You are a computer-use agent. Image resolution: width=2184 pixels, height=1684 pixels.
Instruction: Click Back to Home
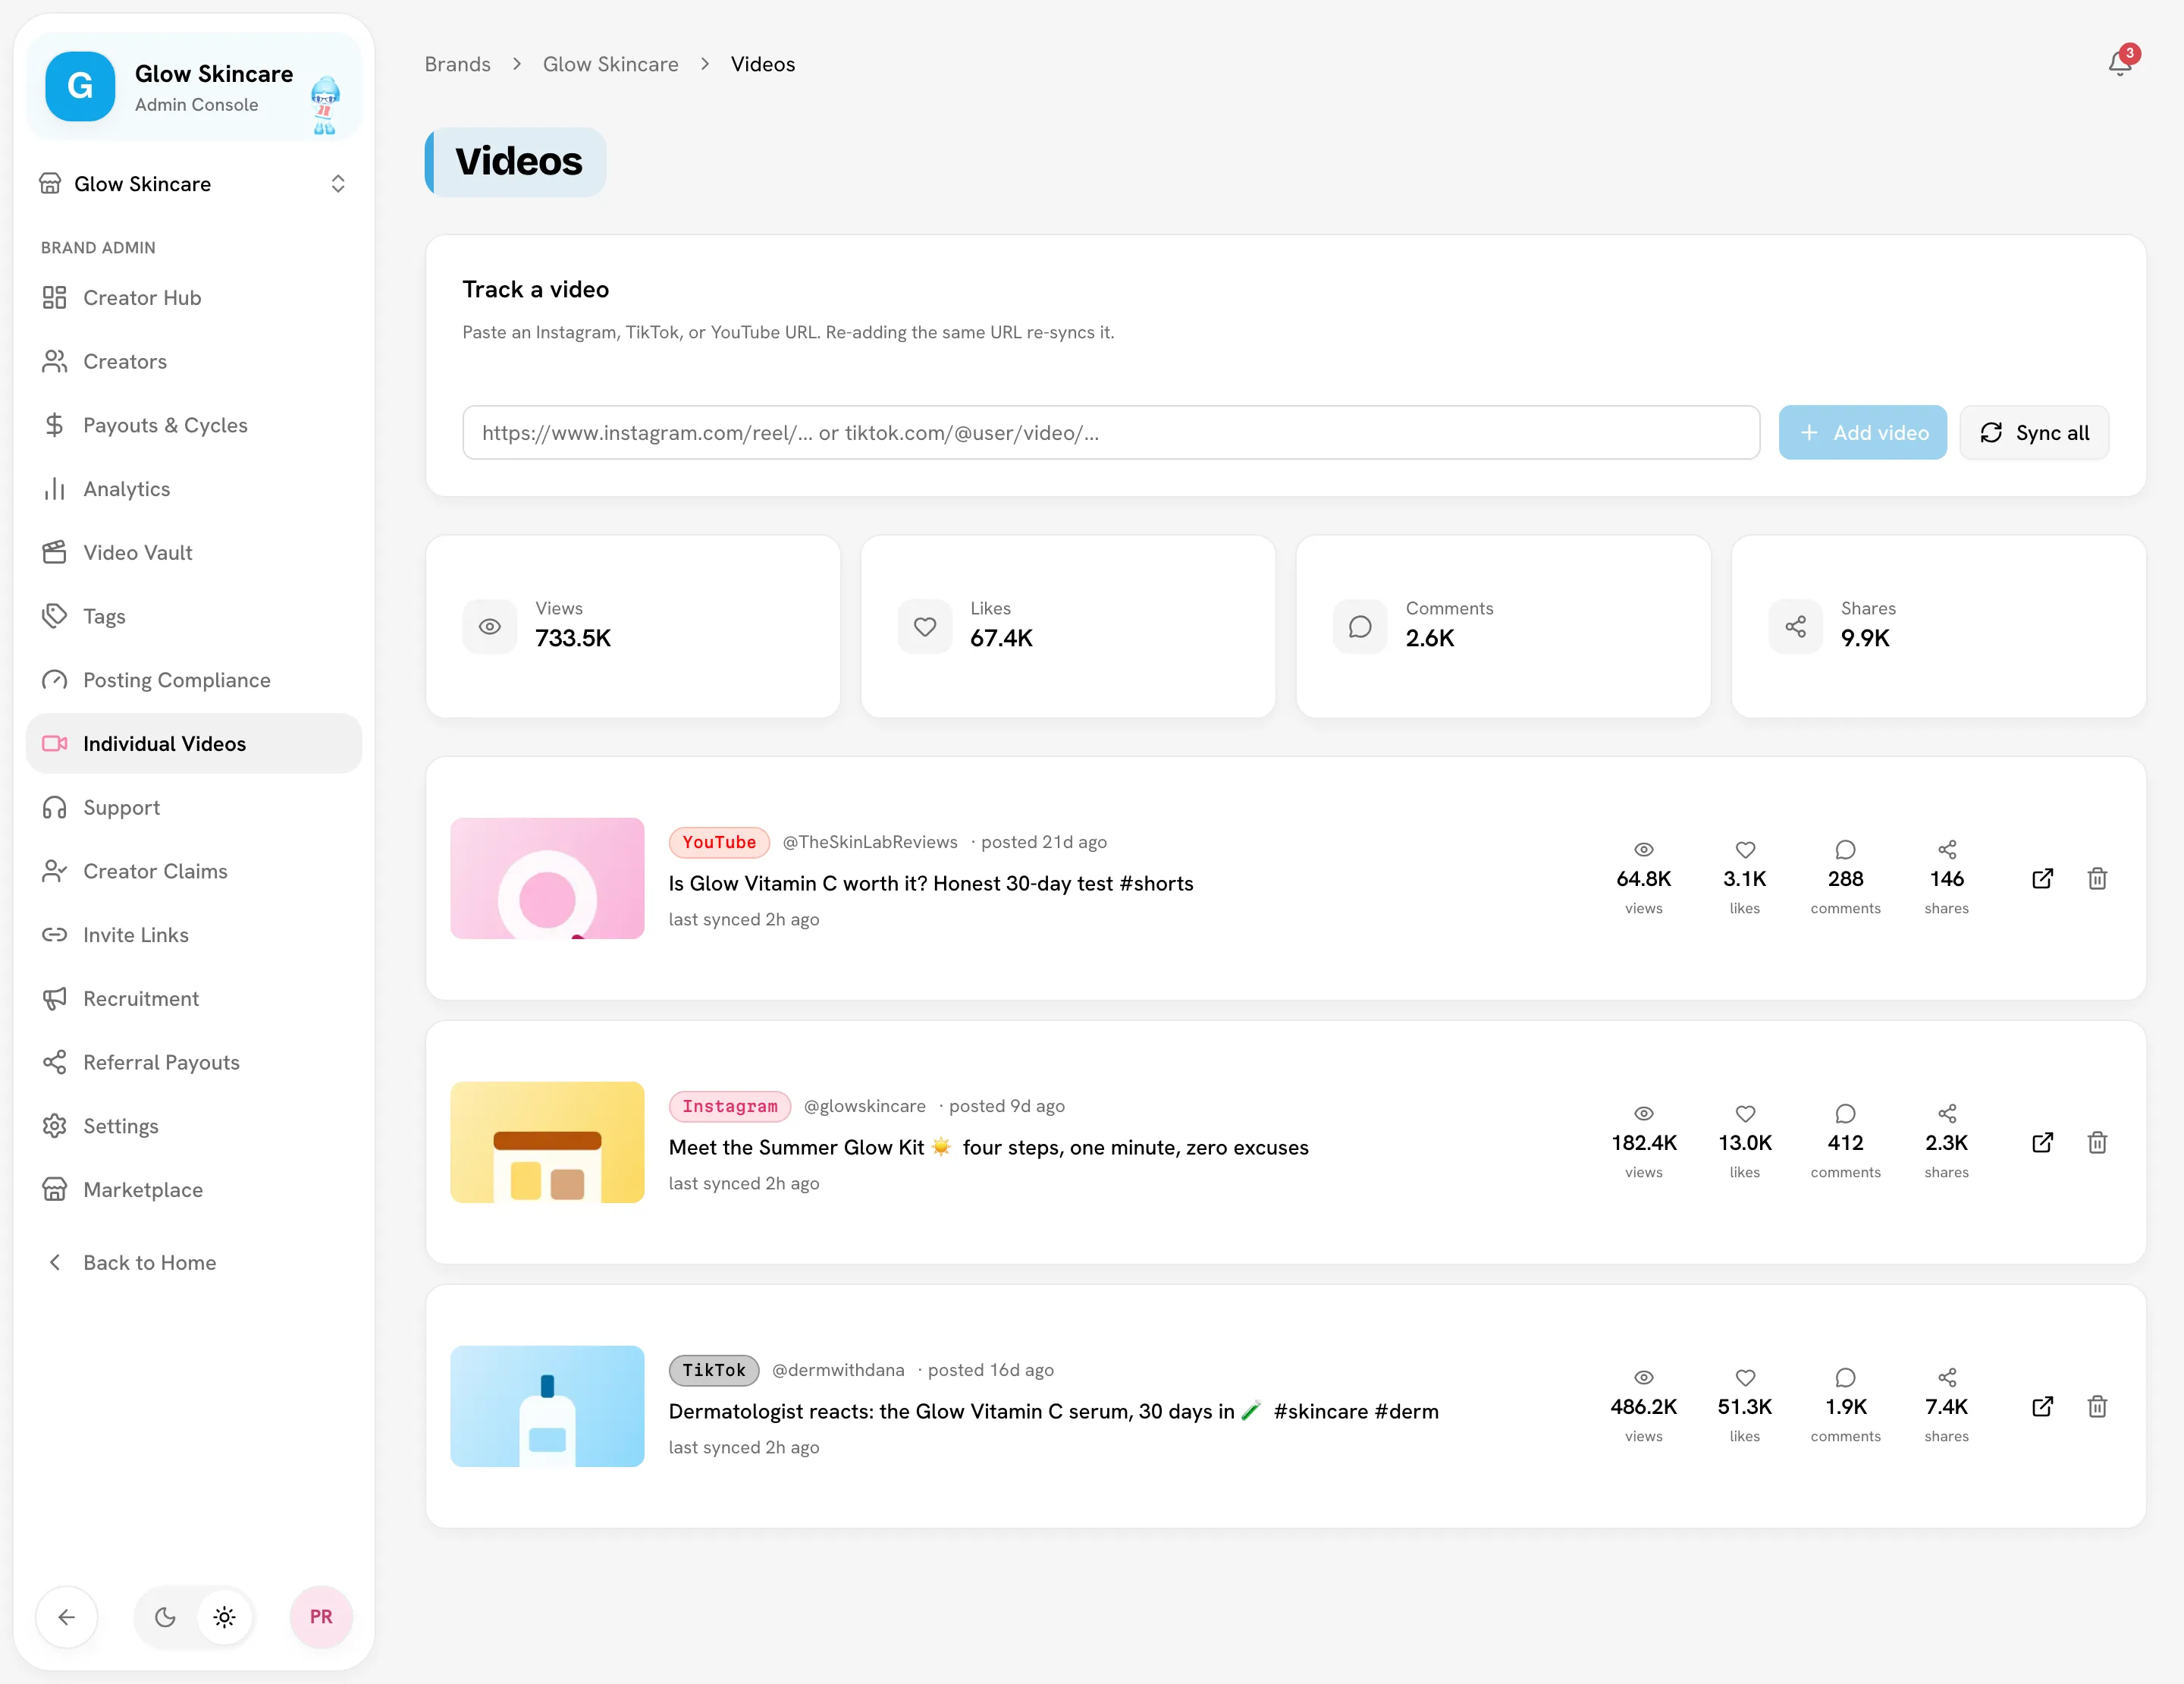coord(194,1262)
